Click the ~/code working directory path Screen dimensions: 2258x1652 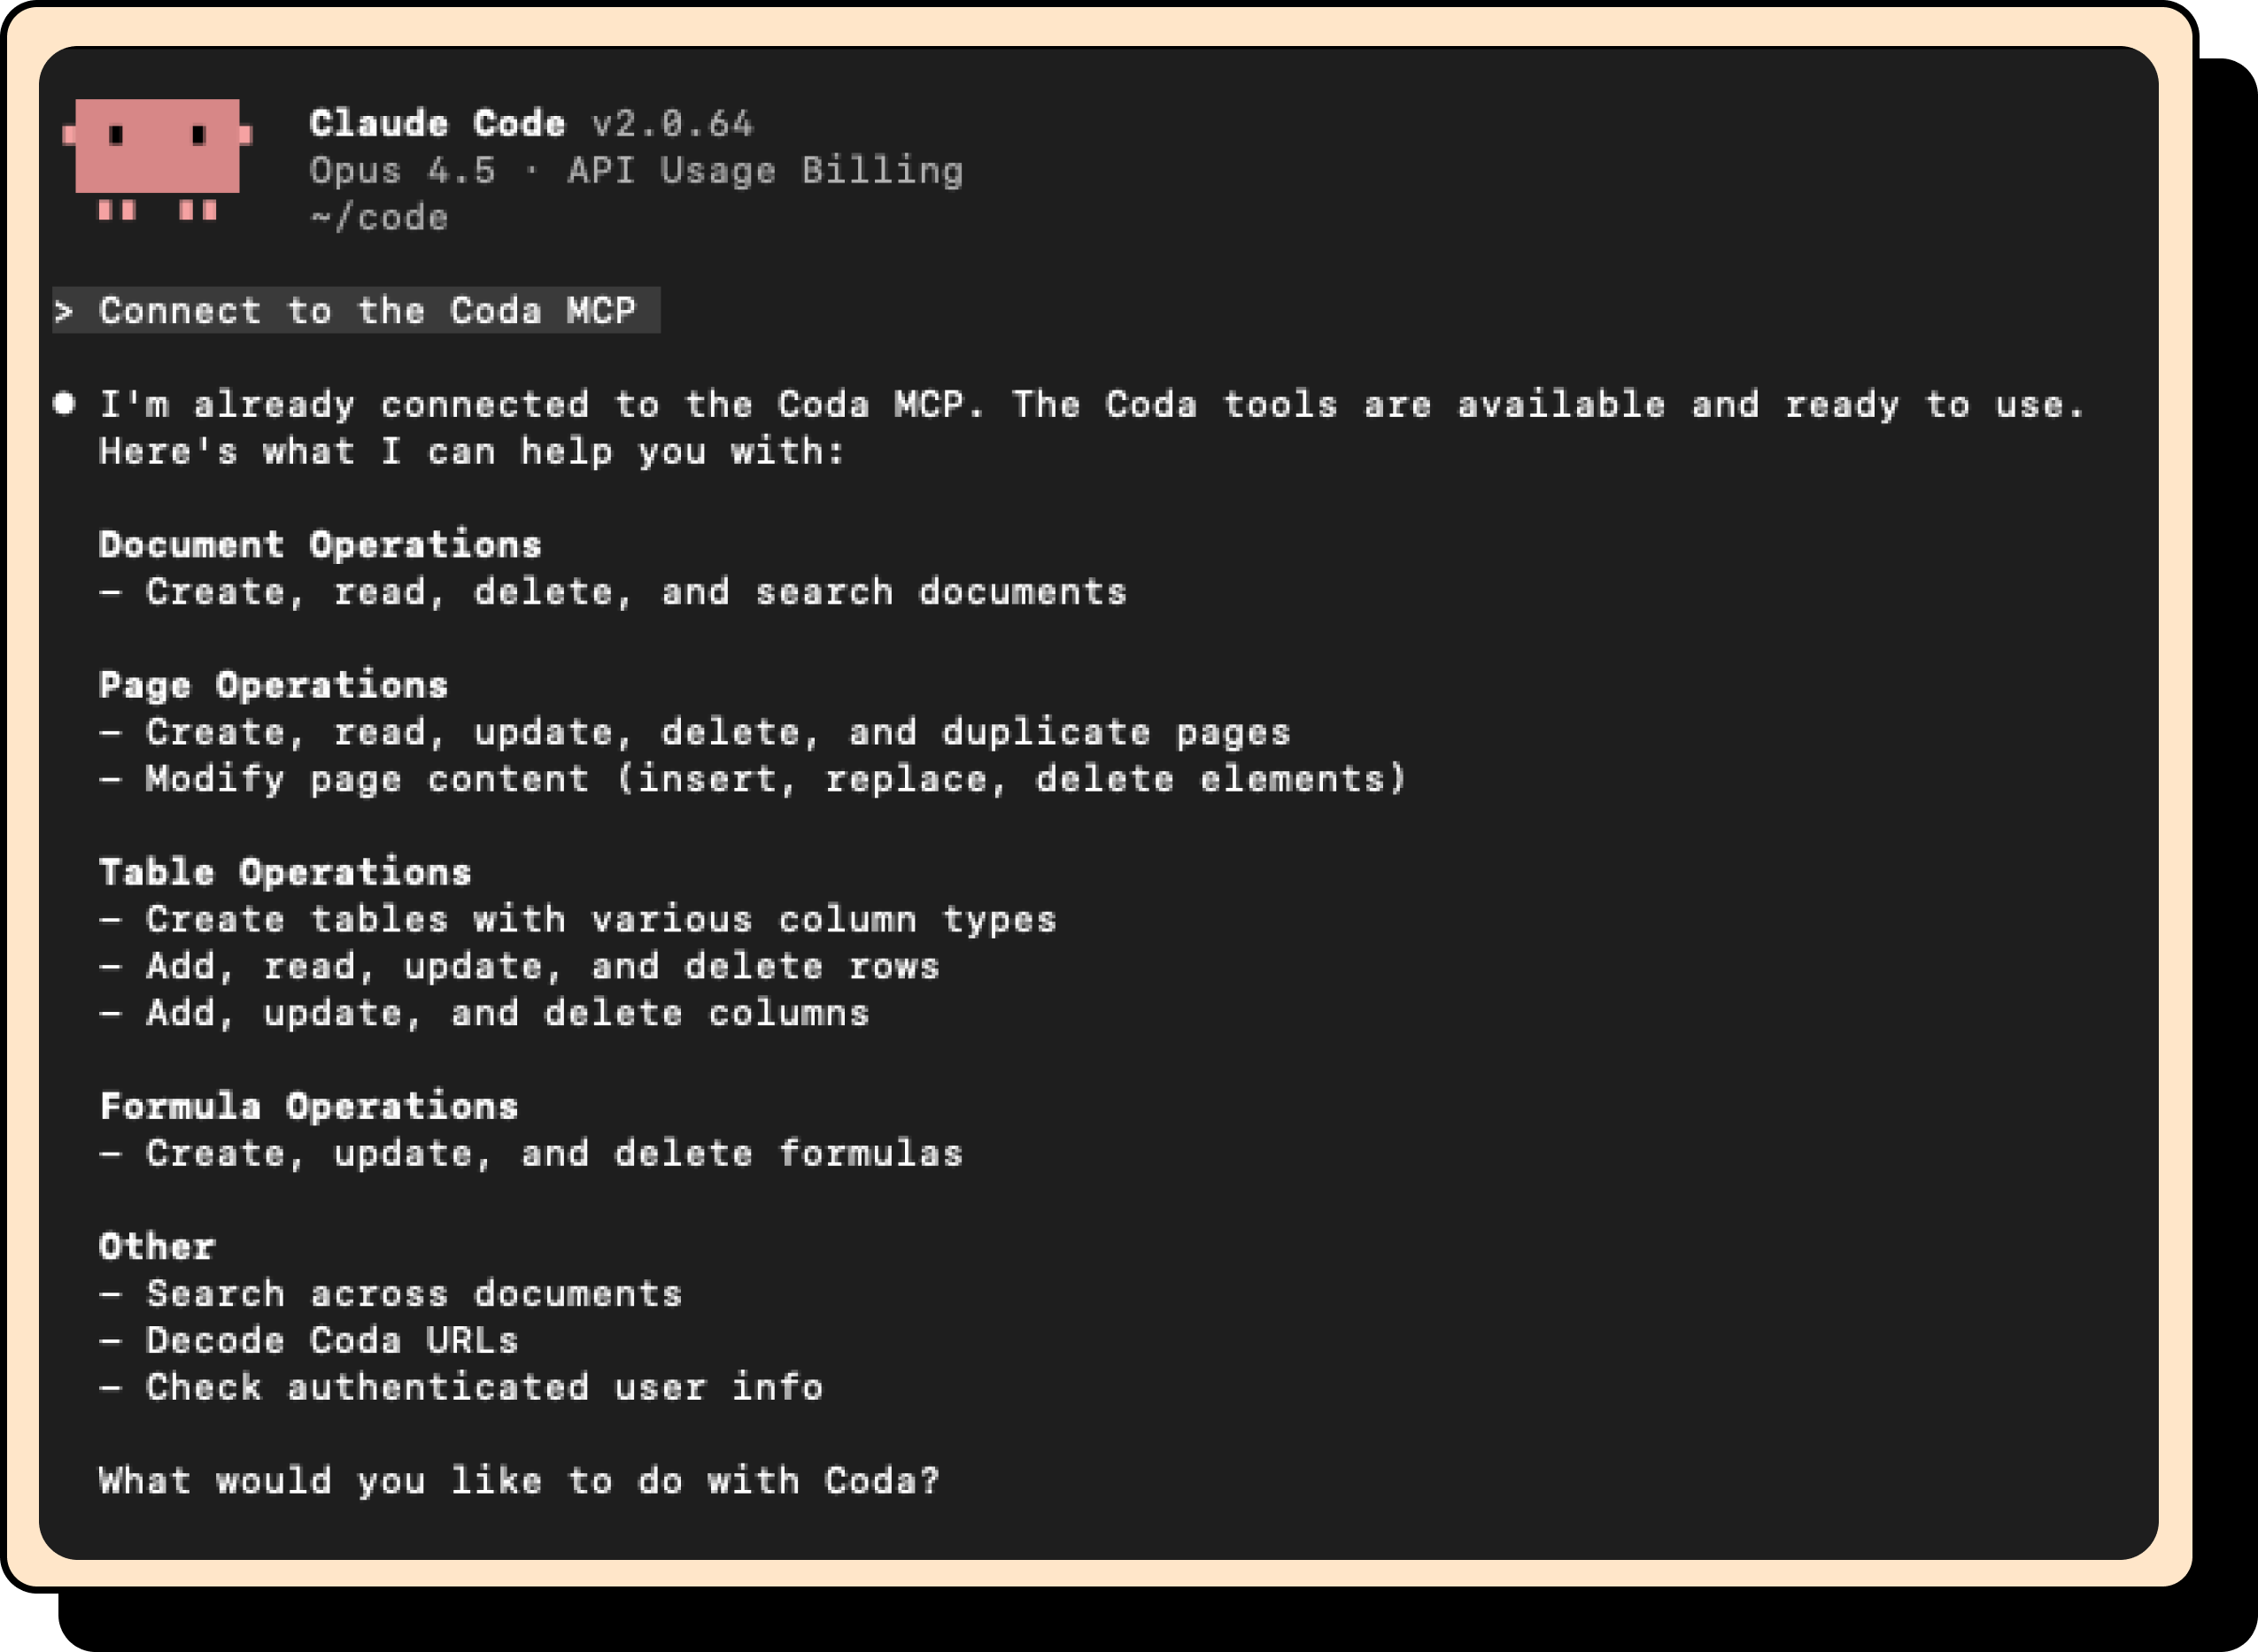click(379, 218)
